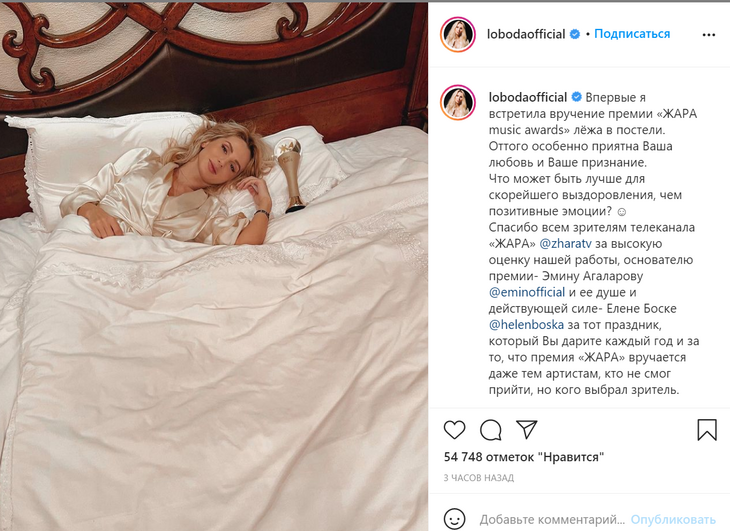Image resolution: width=730 pixels, height=531 pixels.
Task: Open the @zharatv mention
Action: point(566,244)
